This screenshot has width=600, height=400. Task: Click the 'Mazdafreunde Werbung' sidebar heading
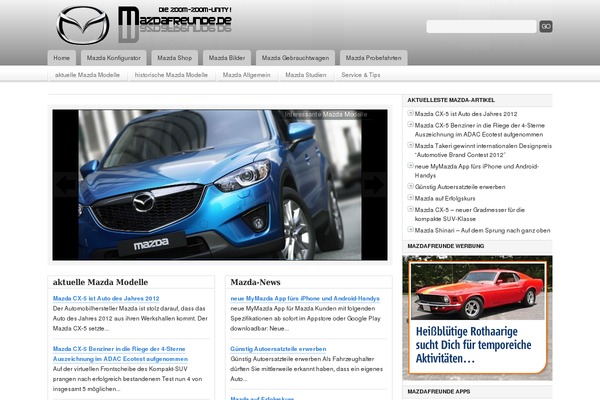coord(446,246)
